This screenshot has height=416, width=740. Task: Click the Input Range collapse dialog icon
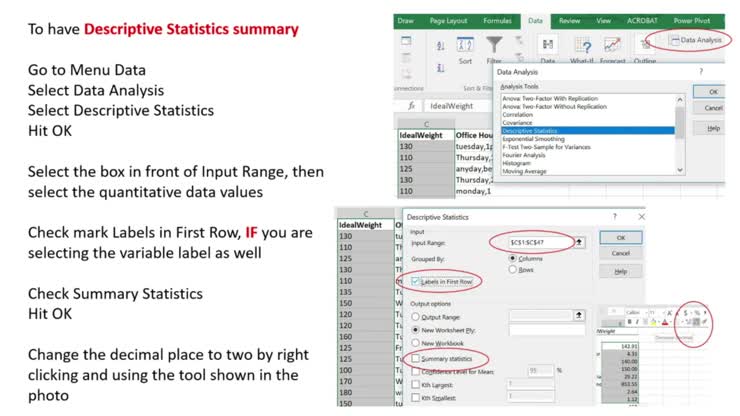pos(579,242)
